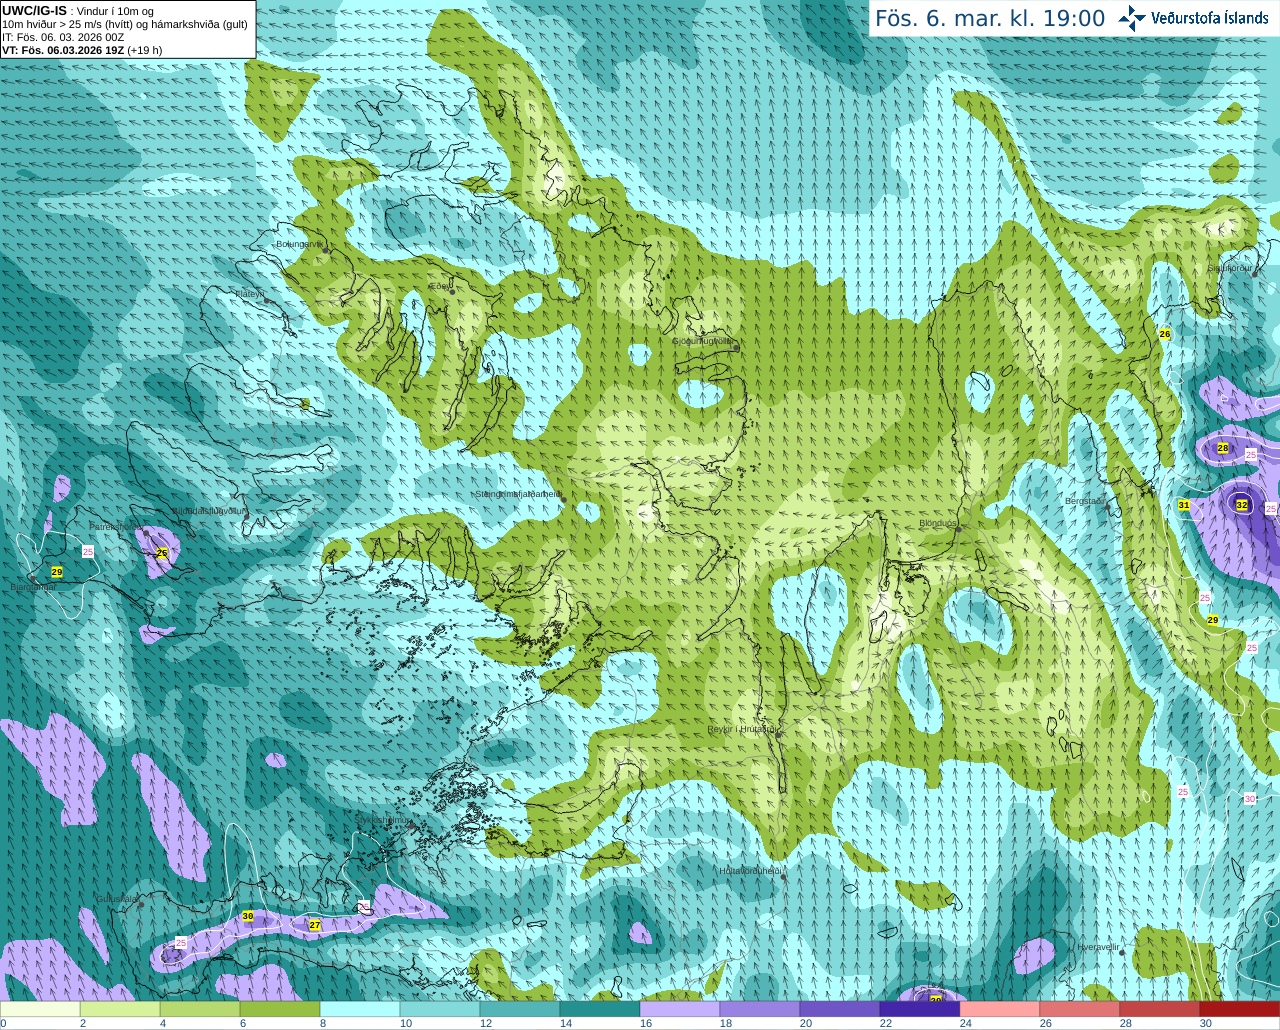Click the yellow 28 gust marker
The height and width of the screenshot is (1030, 1280).
[x=1223, y=448]
